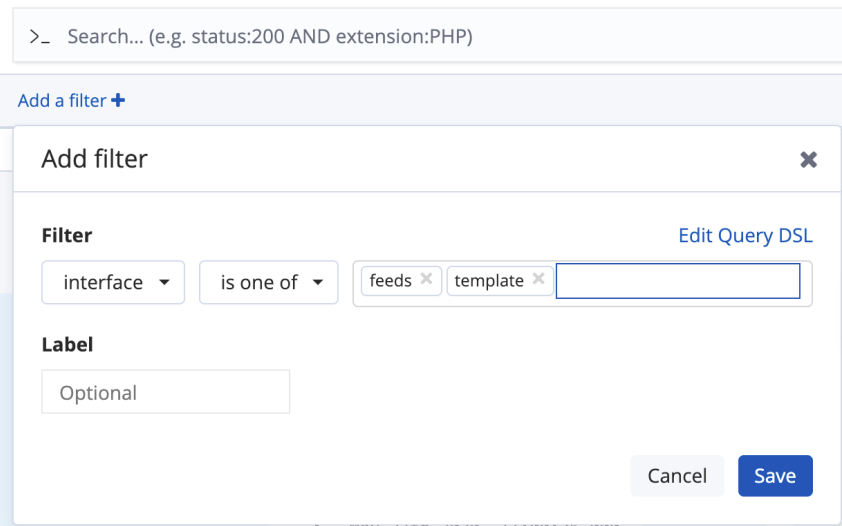Viewport: 842px width, 526px height.
Task: Select the 'feeds' value chip
Action: pyautogui.click(x=390, y=281)
